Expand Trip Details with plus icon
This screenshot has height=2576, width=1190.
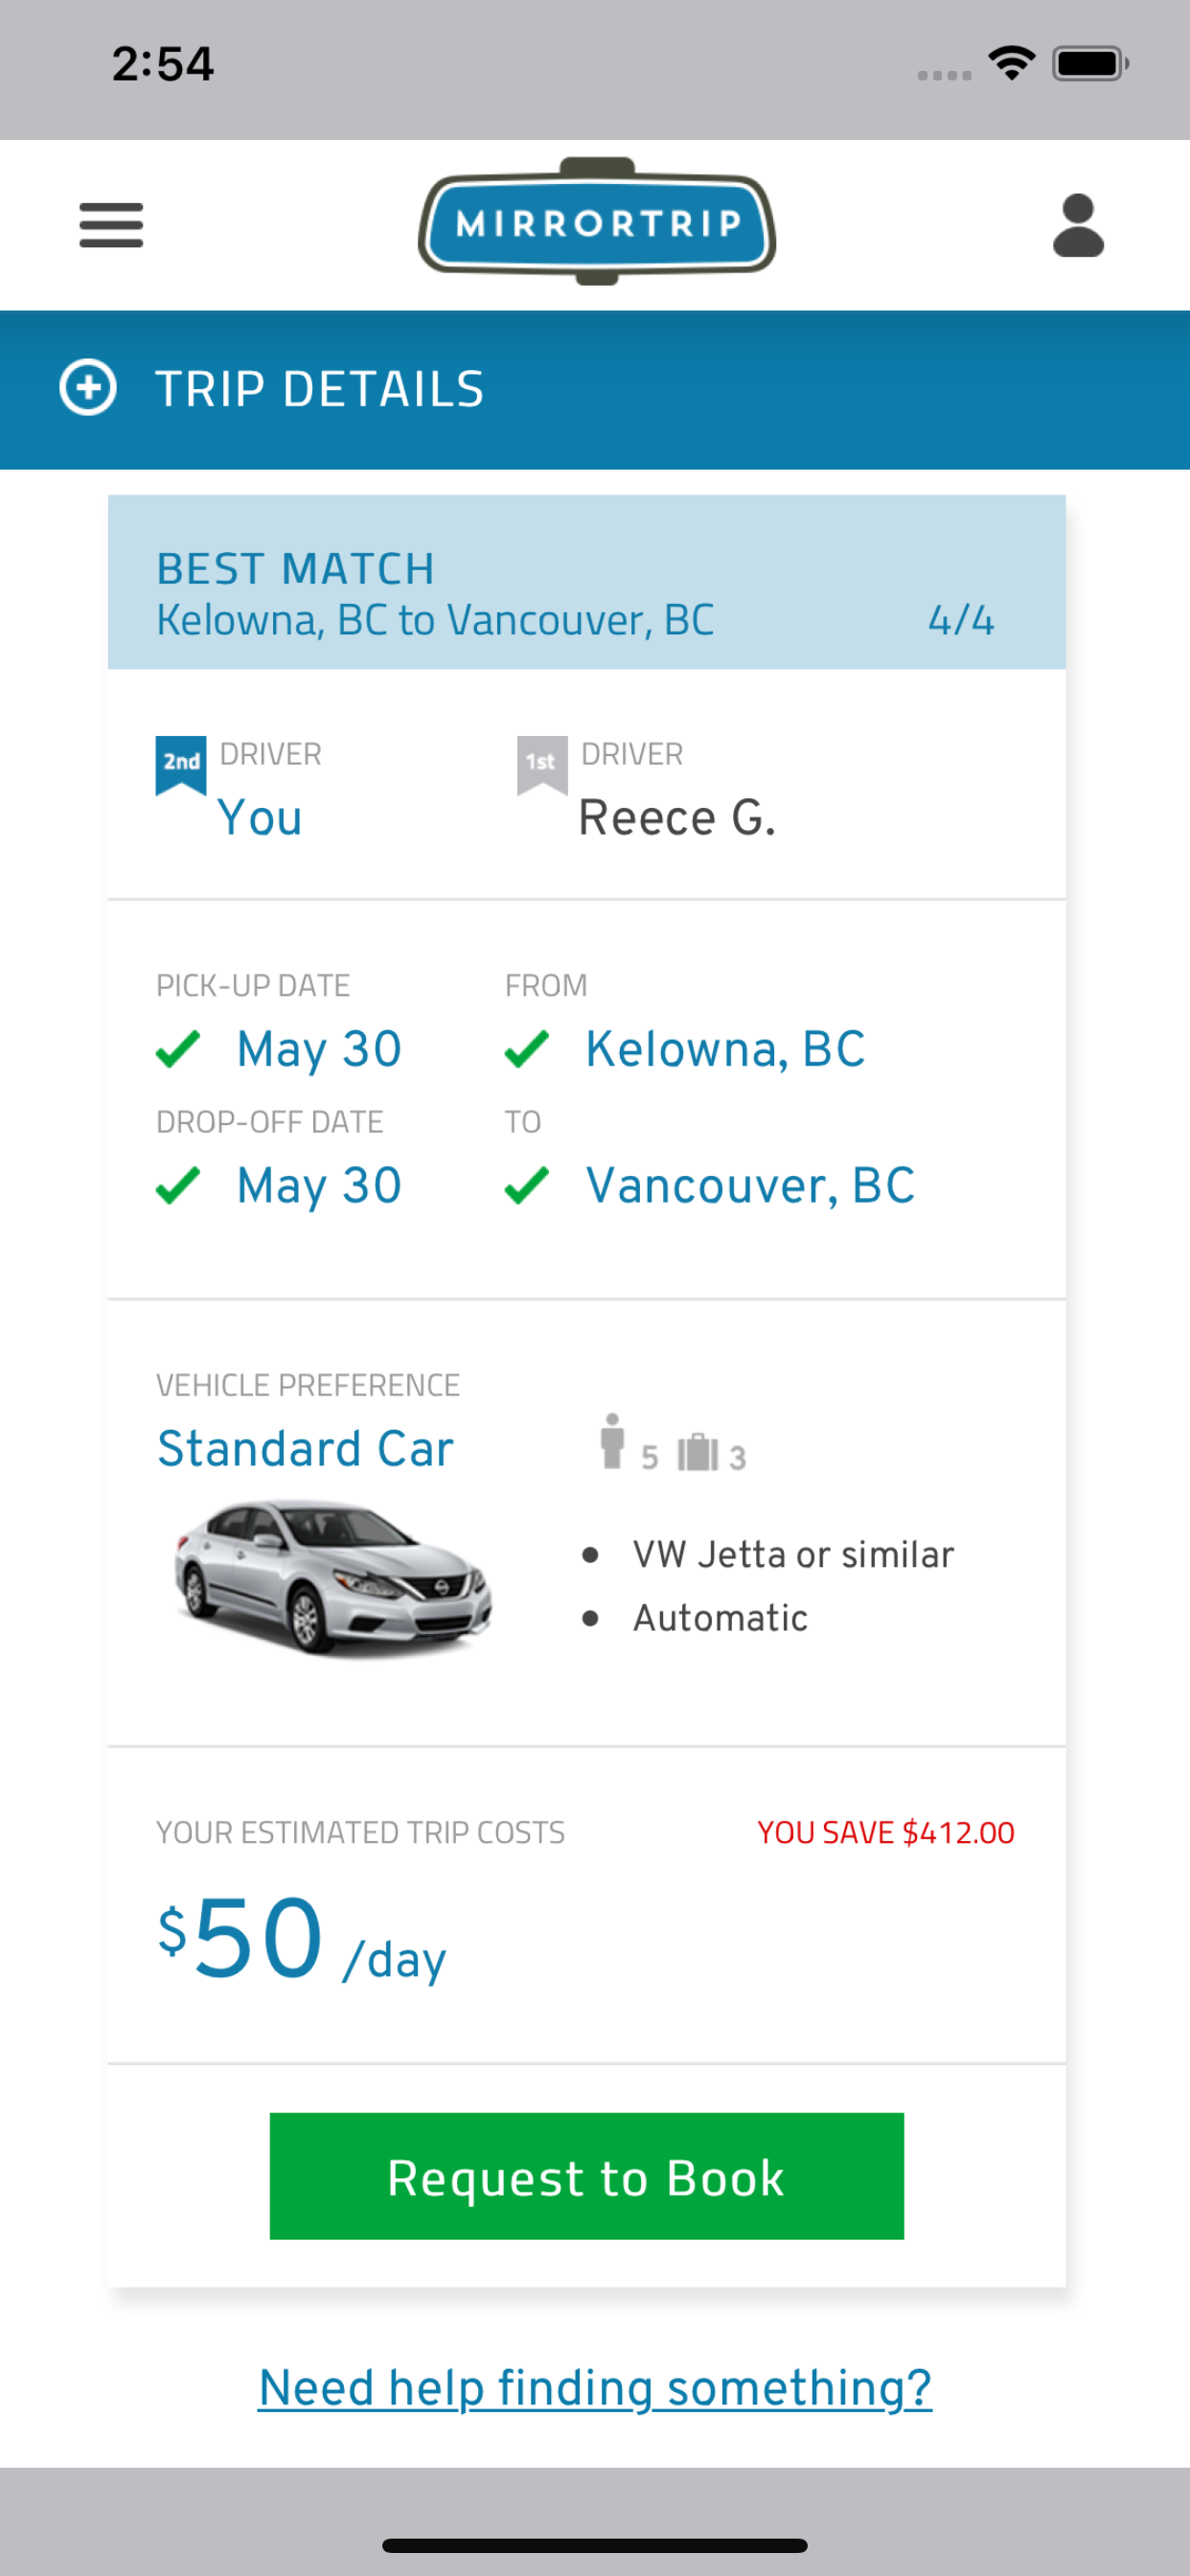tap(88, 388)
